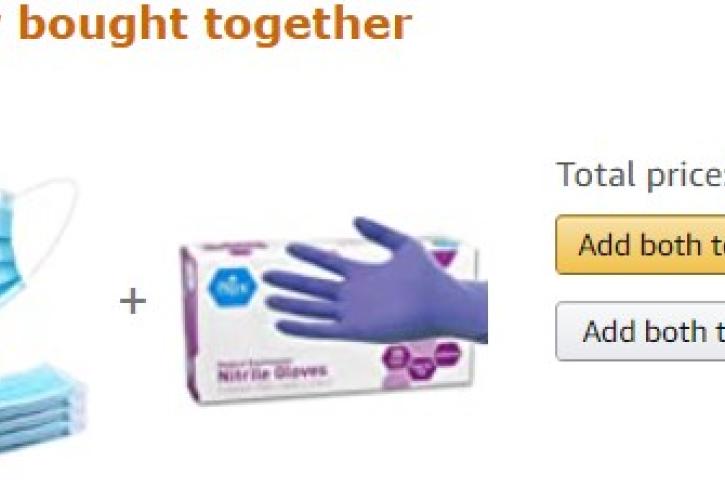725x500 pixels.
Task: Add both items to cart with yellow button
Action: (x=640, y=245)
